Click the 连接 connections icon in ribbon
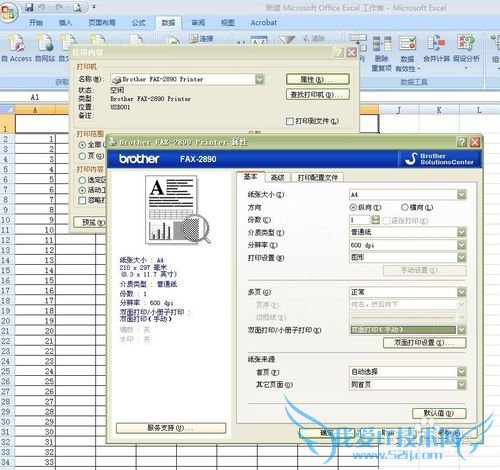500x470 pixels. point(202,39)
